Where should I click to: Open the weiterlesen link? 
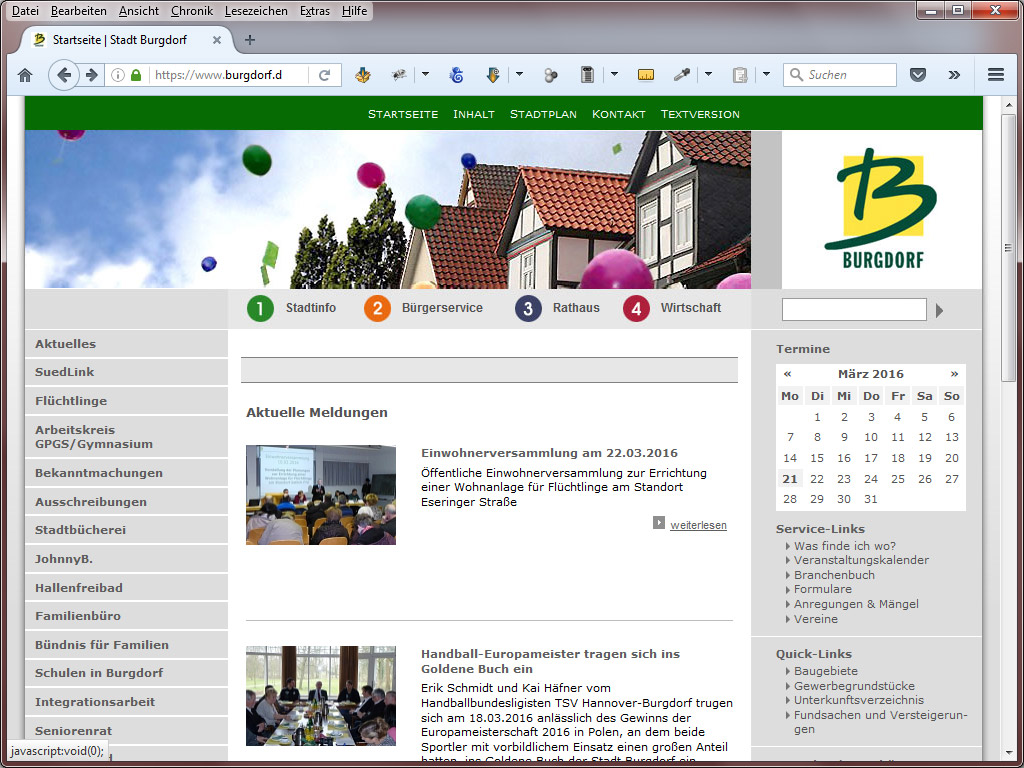[x=698, y=525]
